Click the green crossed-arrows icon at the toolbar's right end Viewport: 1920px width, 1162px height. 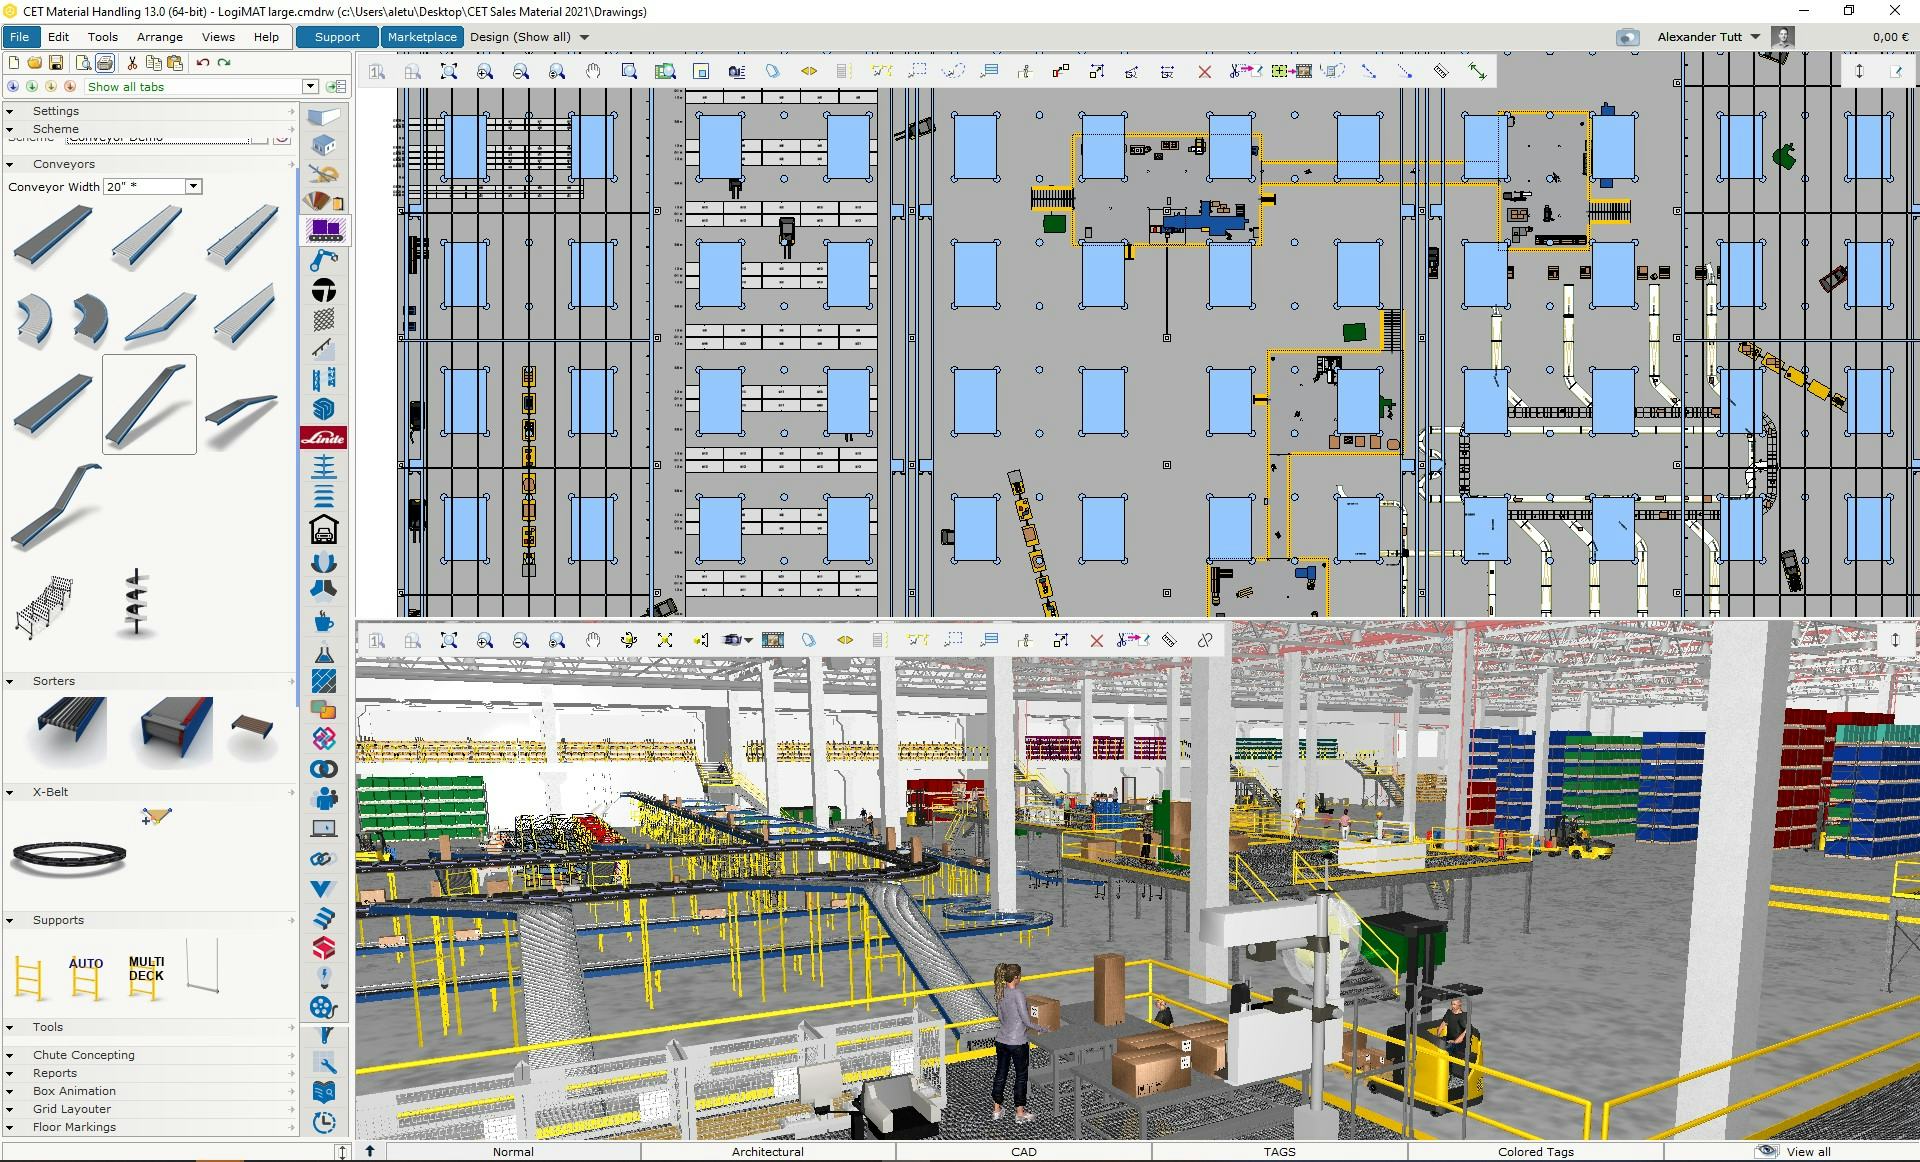[1479, 71]
